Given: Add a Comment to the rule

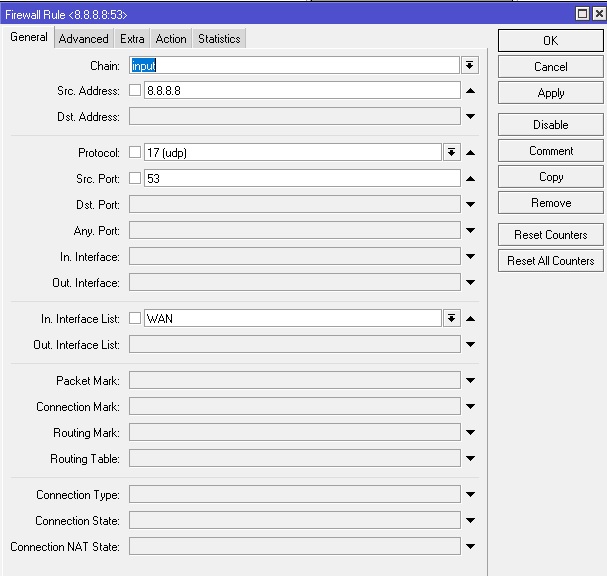Looking at the screenshot, I should point(550,151).
